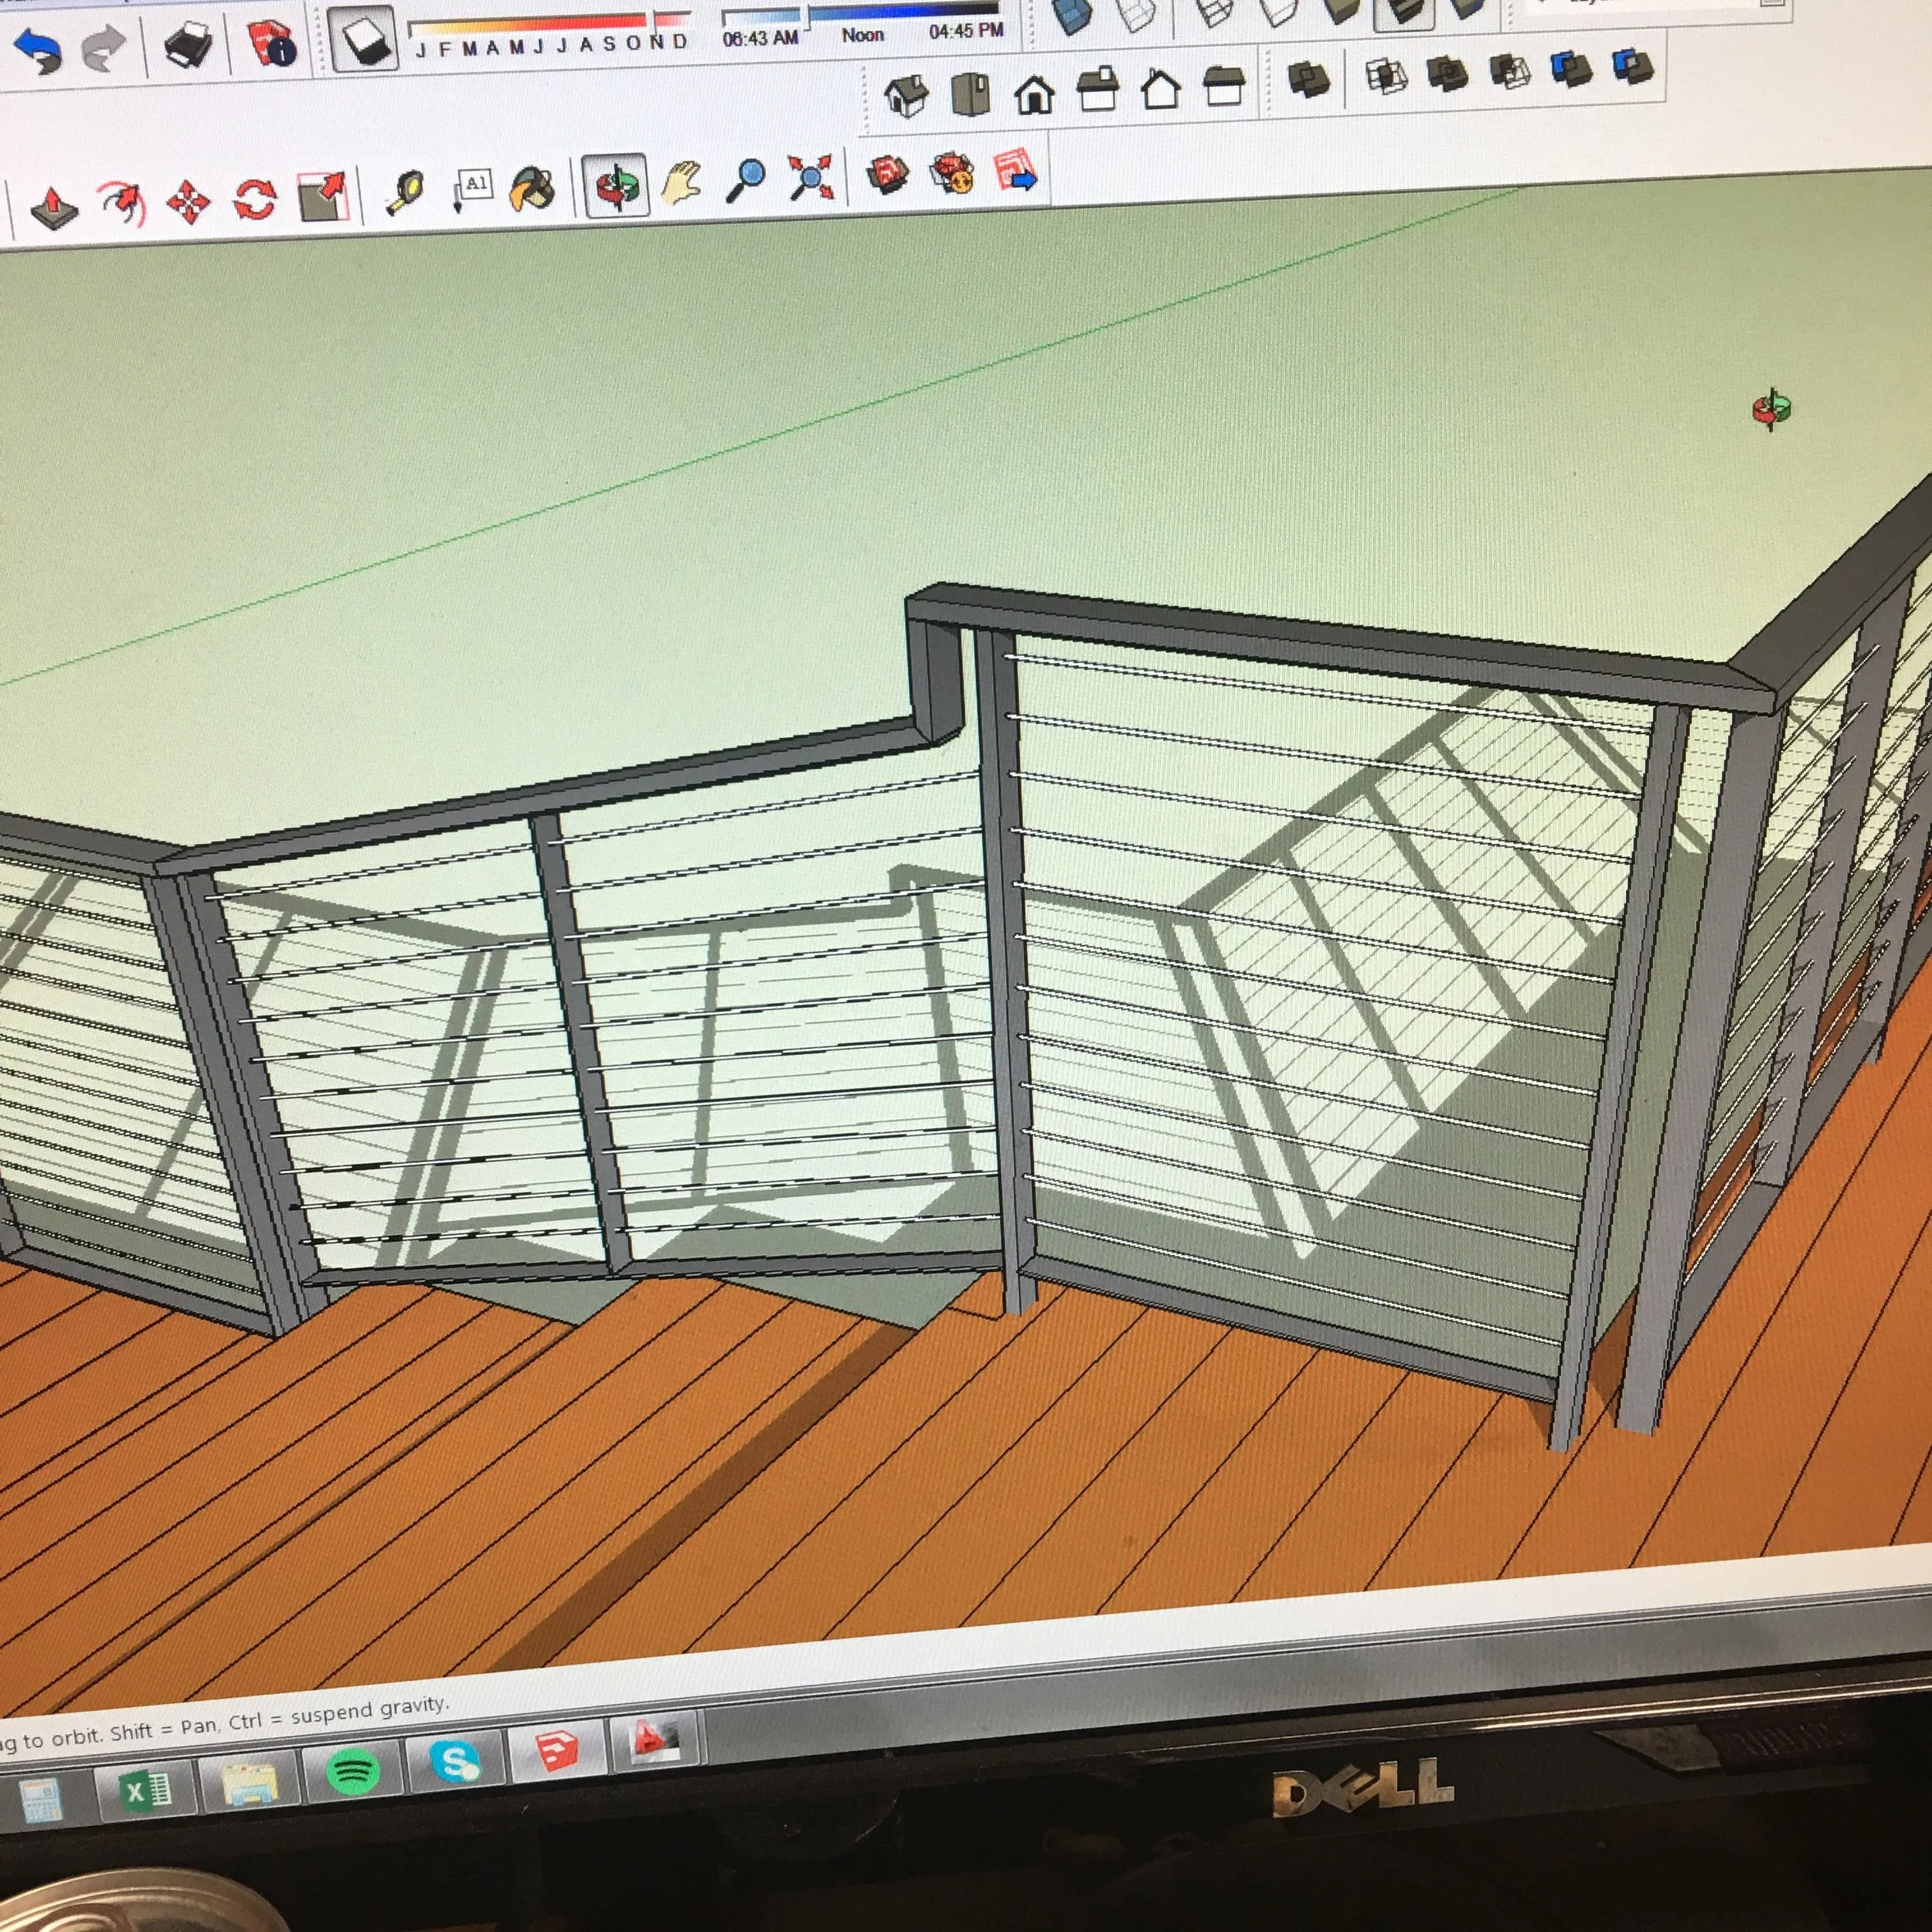The height and width of the screenshot is (1932, 1932).
Task: Click the Zoom Extents tool
Action: click(811, 178)
